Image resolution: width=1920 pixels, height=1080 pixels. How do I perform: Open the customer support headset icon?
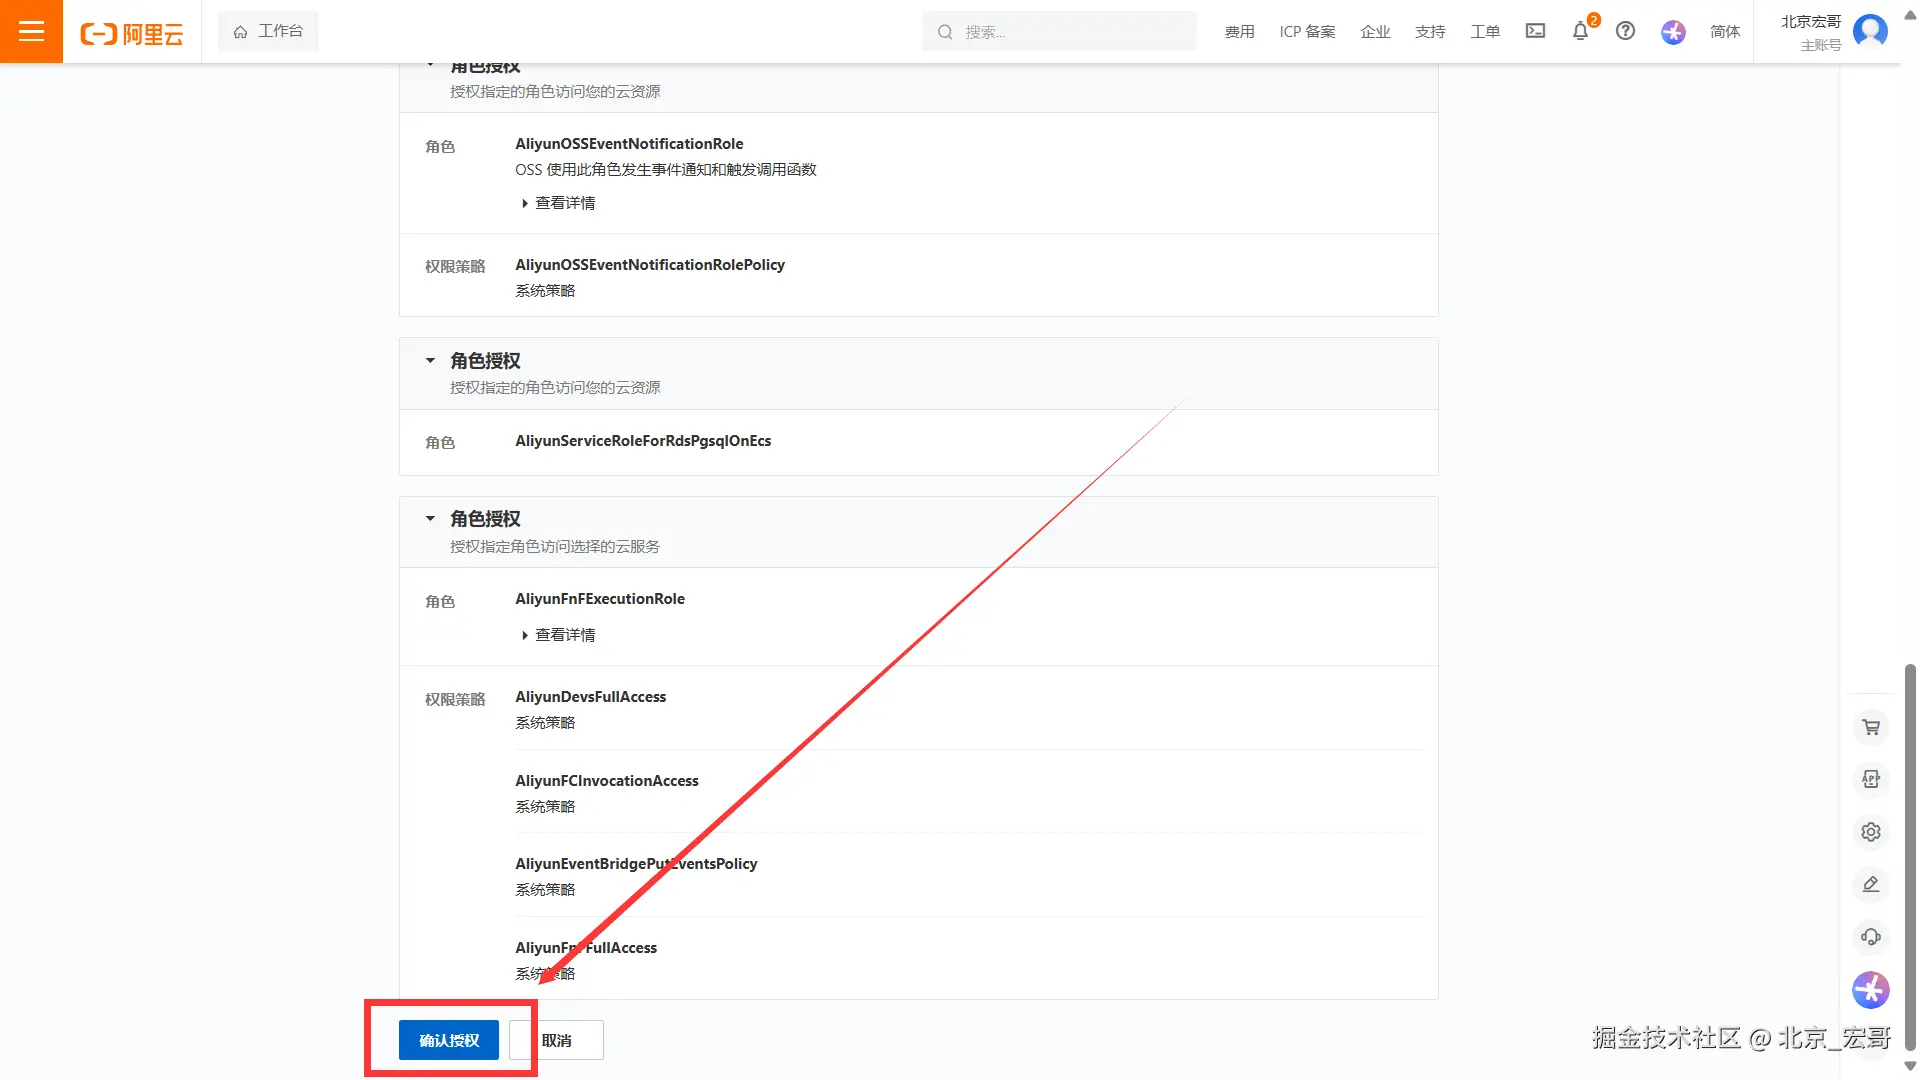(1871, 937)
